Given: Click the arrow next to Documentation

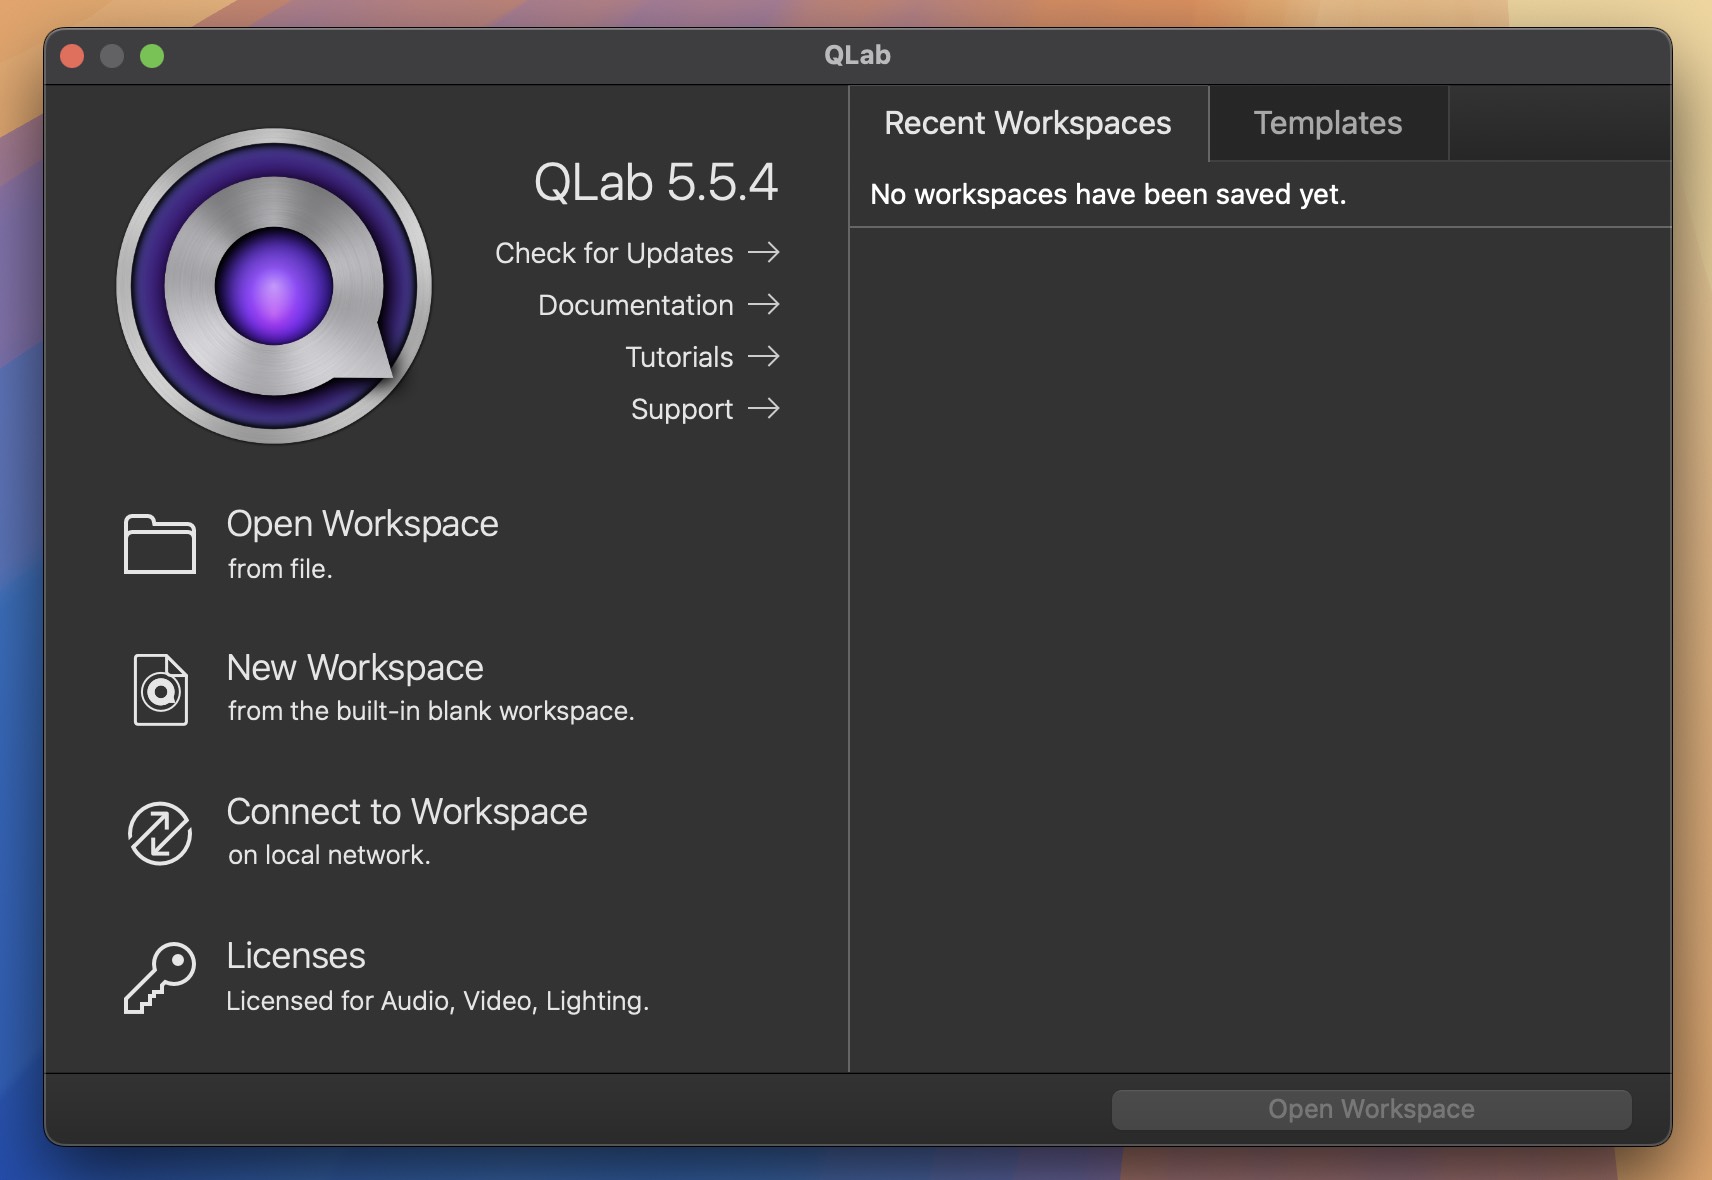Looking at the screenshot, I should [764, 304].
